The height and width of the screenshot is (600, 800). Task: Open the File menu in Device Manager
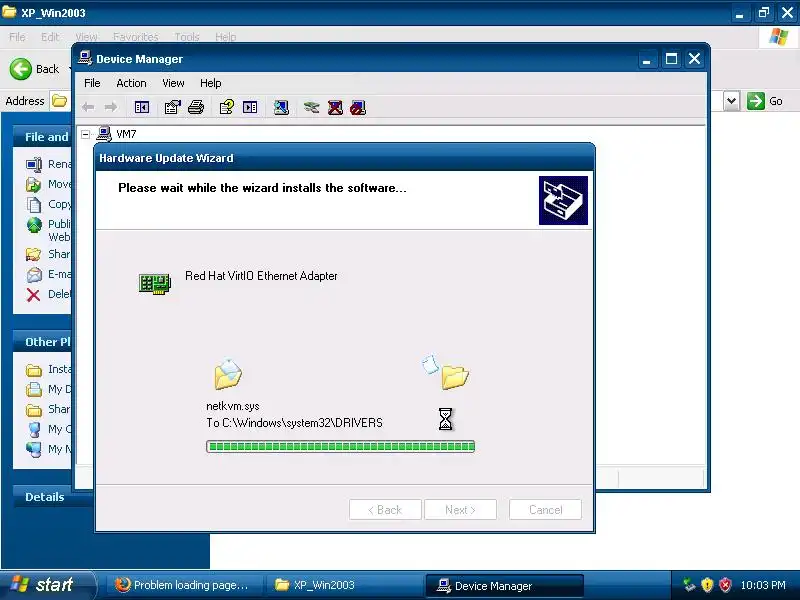coord(92,83)
